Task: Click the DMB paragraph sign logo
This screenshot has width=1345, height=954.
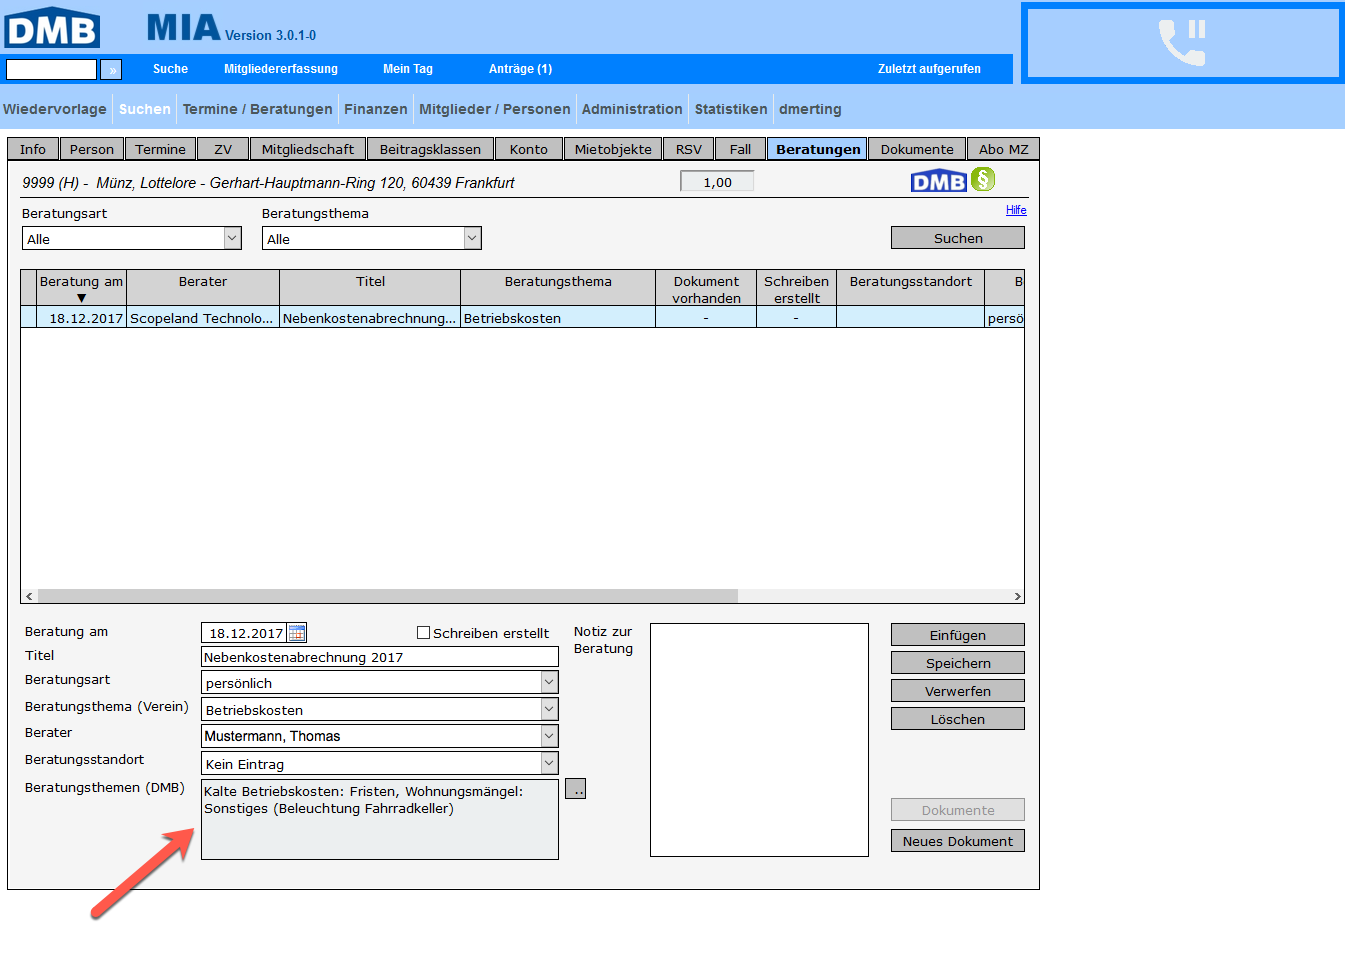Action: point(952,181)
